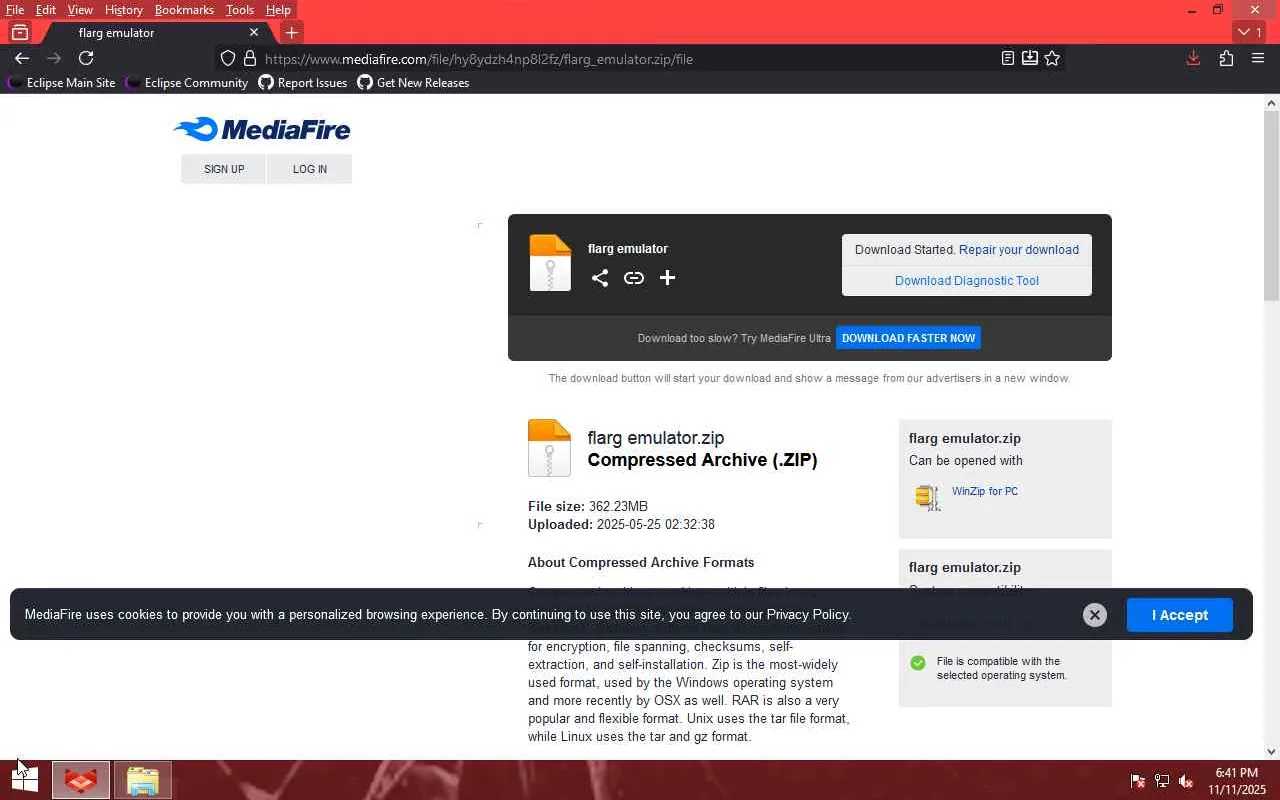Open the Edit menu
1280x800 pixels.
(x=46, y=10)
